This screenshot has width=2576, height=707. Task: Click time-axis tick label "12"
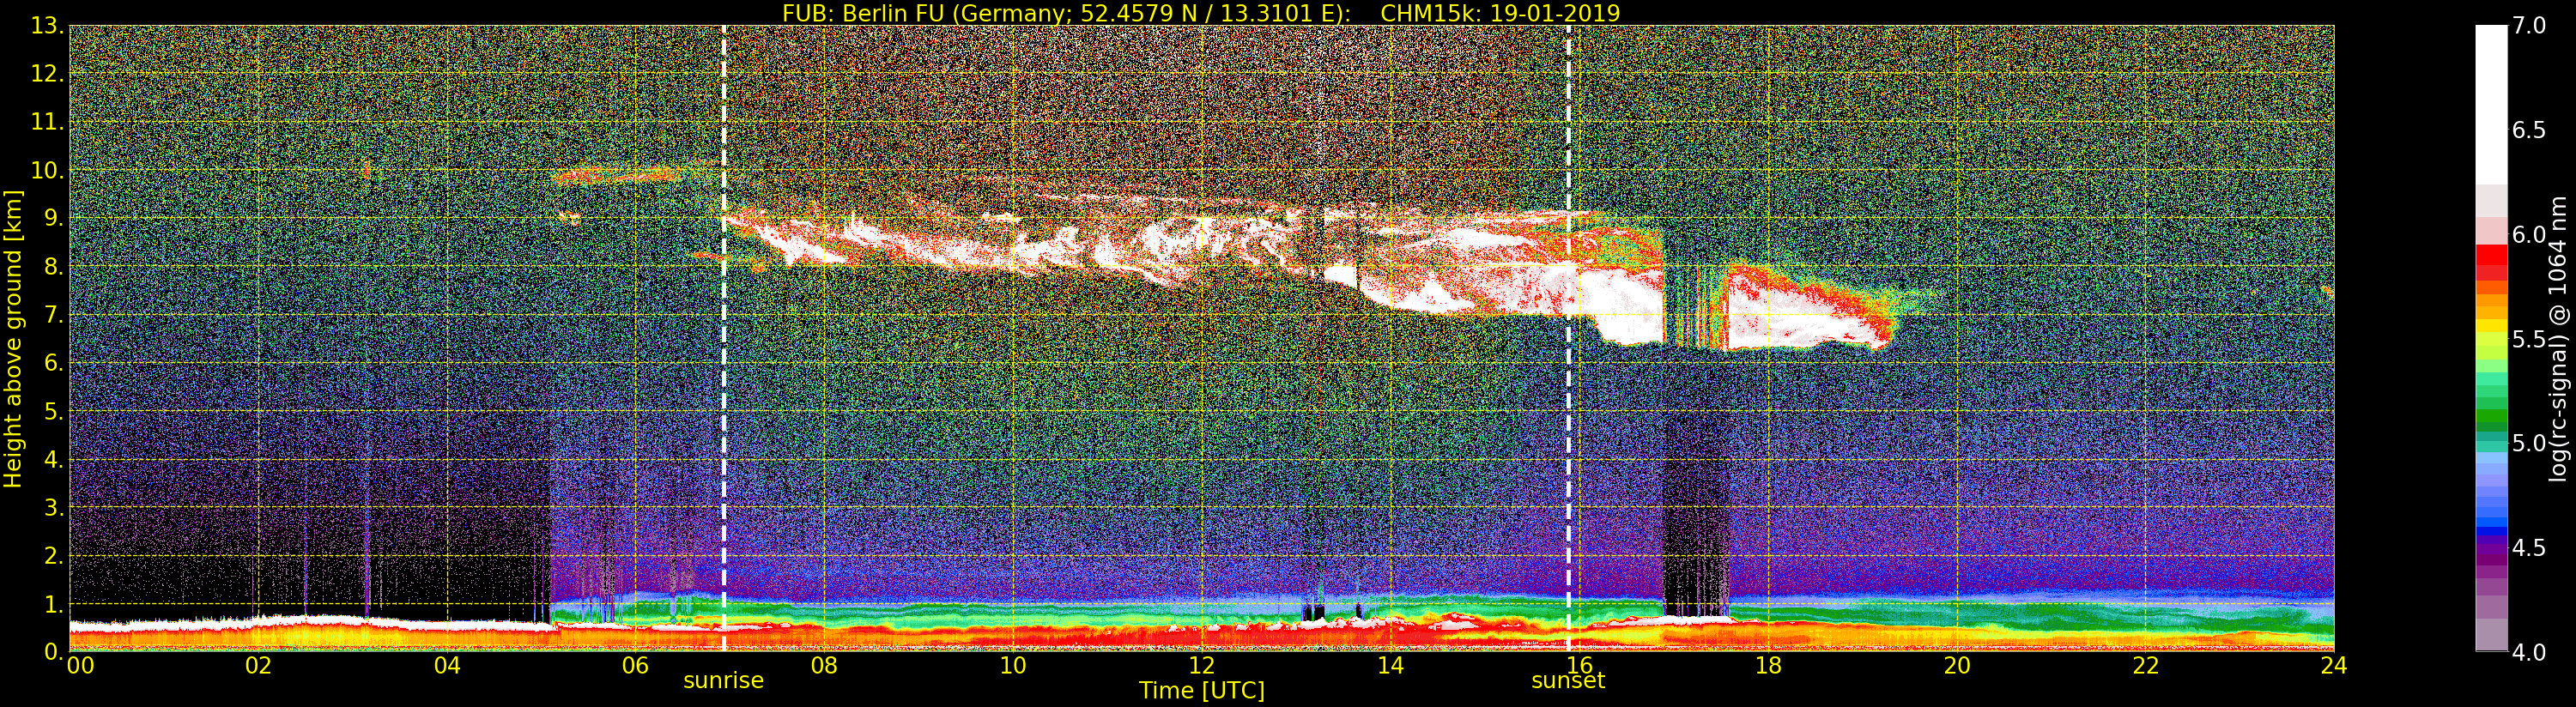(x=1202, y=665)
